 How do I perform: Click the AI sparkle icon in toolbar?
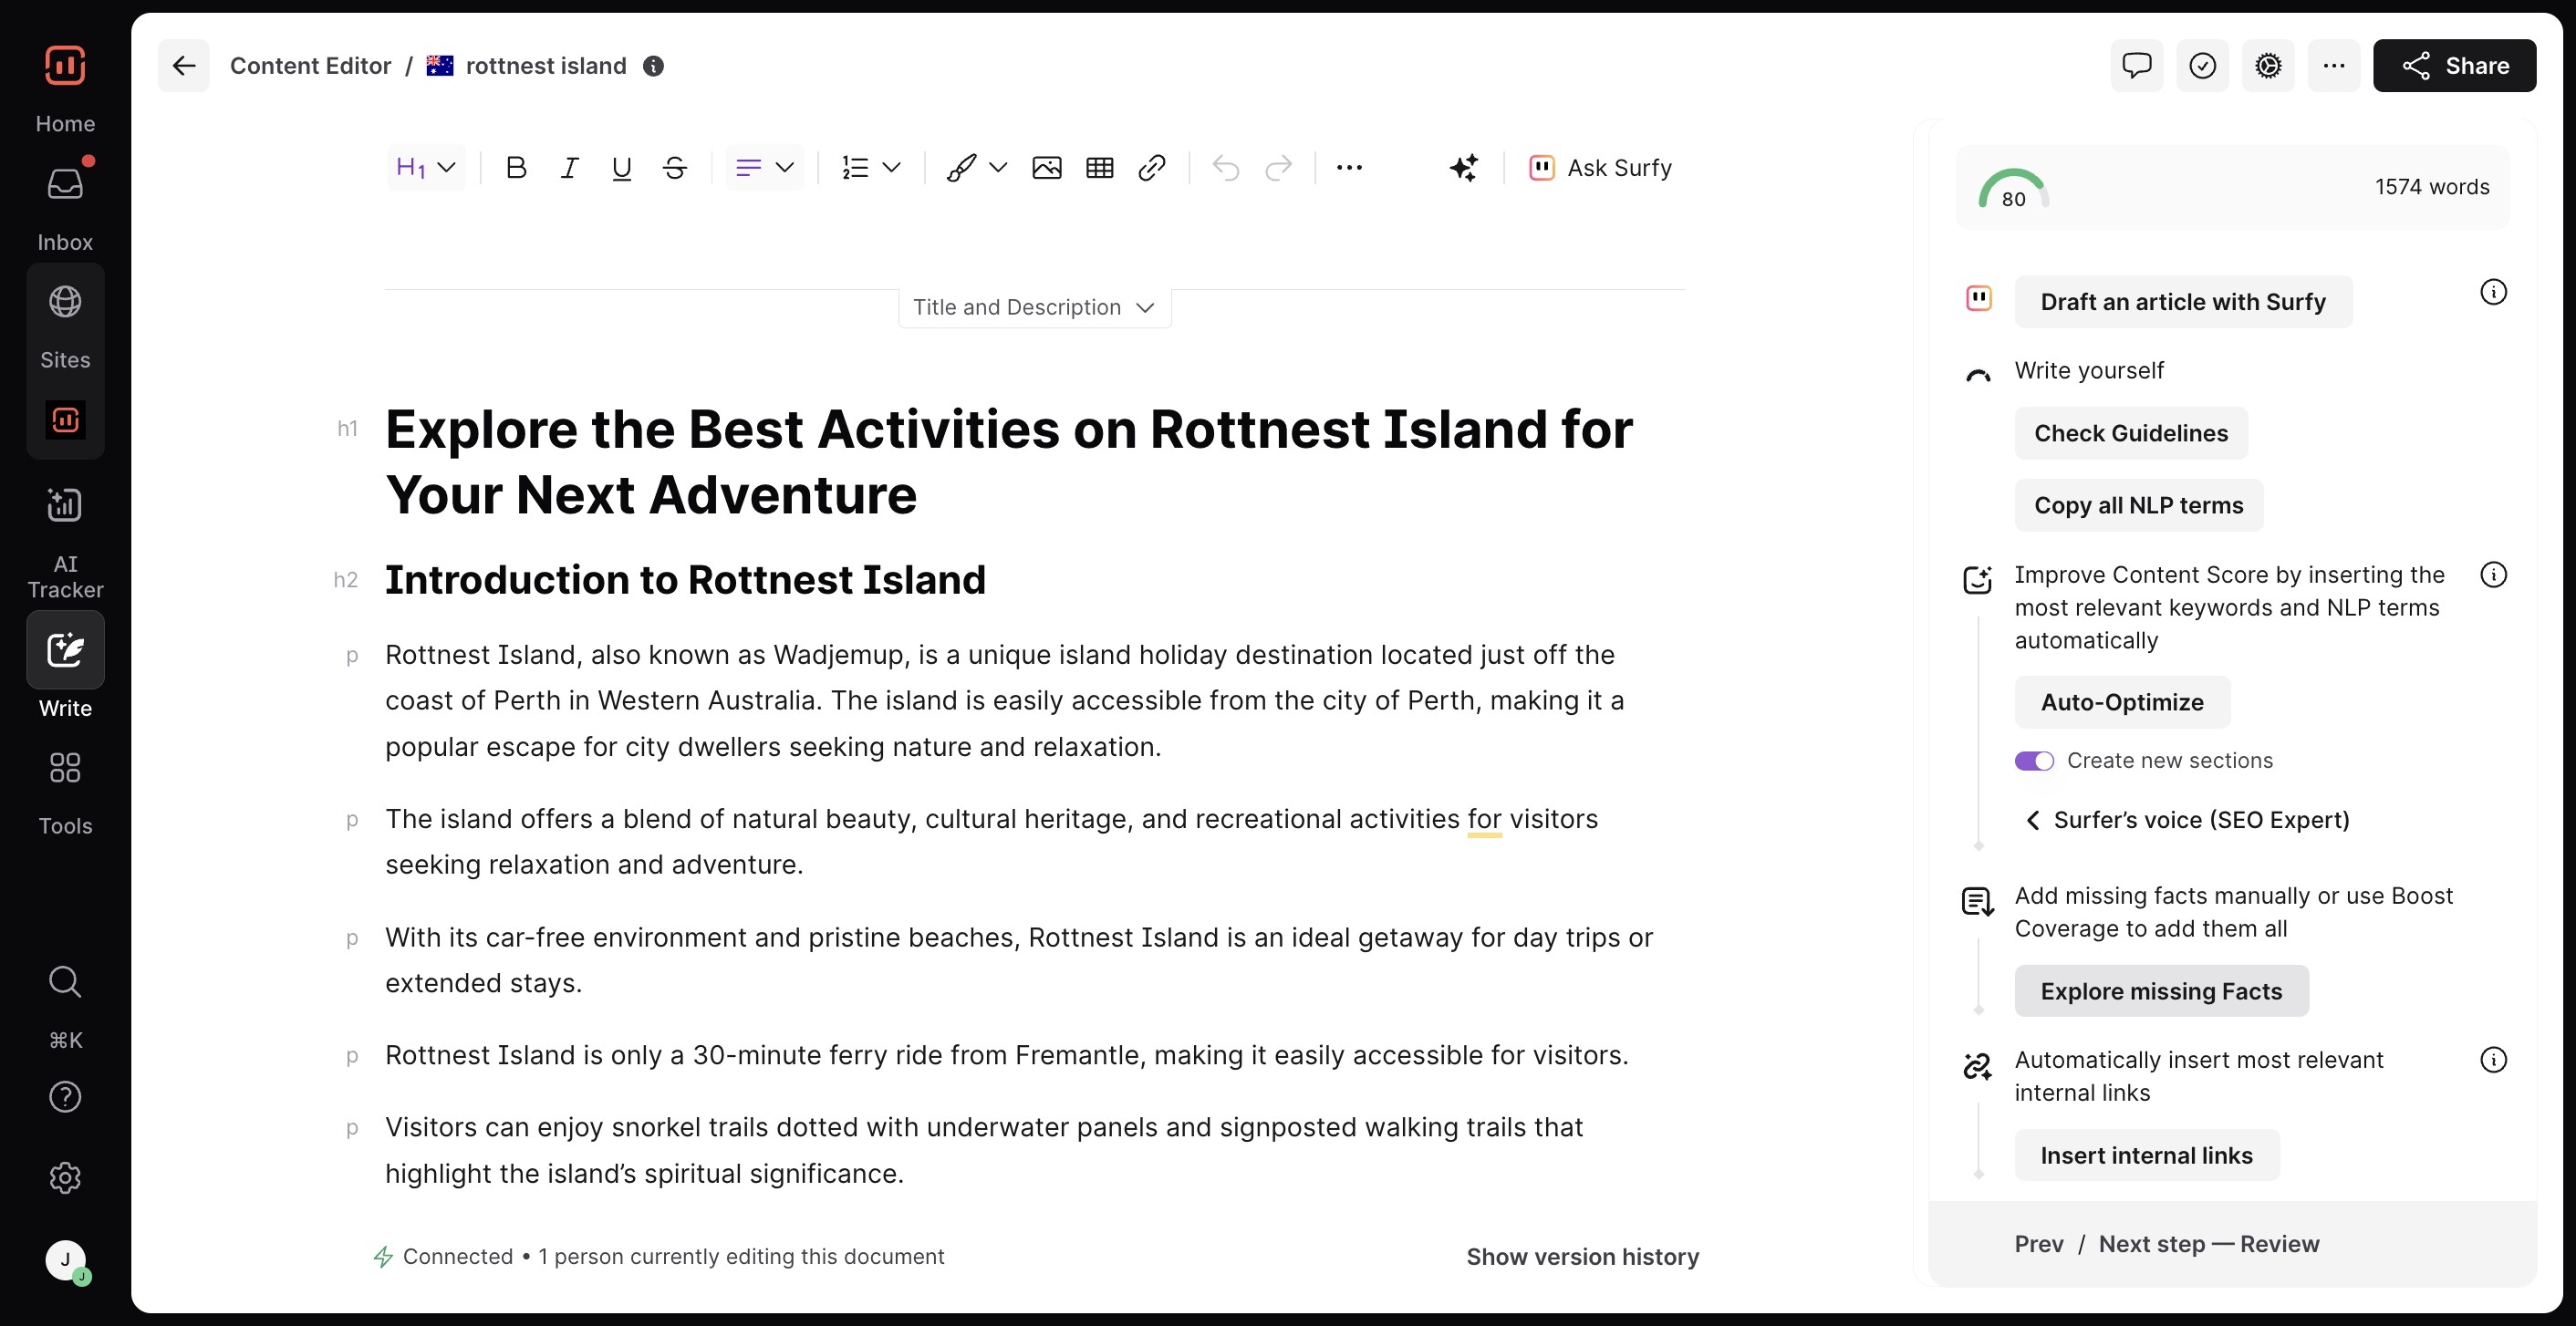click(1464, 168)
